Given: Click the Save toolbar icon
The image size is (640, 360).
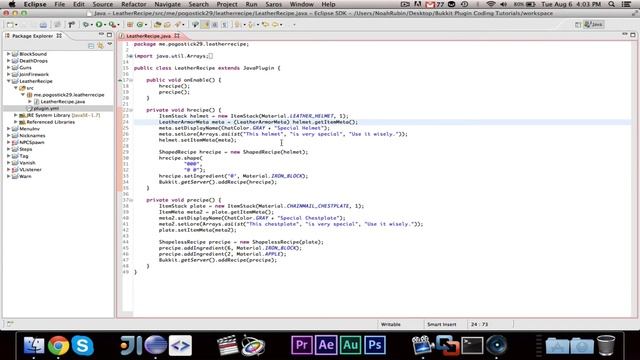Looking at the screenshot, I should click(43, 24).
